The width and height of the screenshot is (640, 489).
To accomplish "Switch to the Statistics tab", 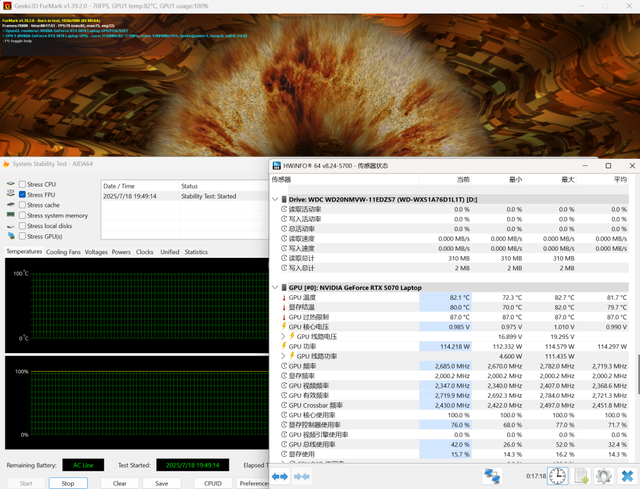I will [x=196, y=252].
